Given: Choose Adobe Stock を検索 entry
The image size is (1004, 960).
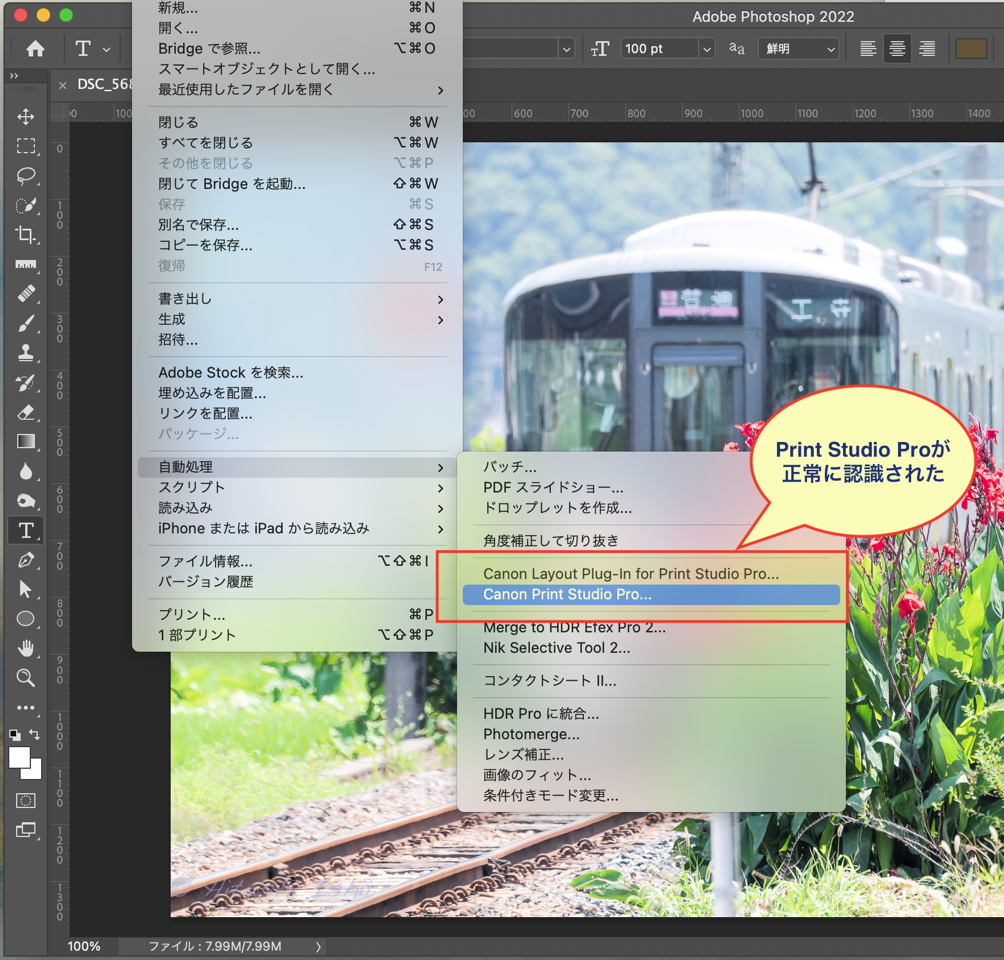Looking at the screenshot, I should coord(297,373).
